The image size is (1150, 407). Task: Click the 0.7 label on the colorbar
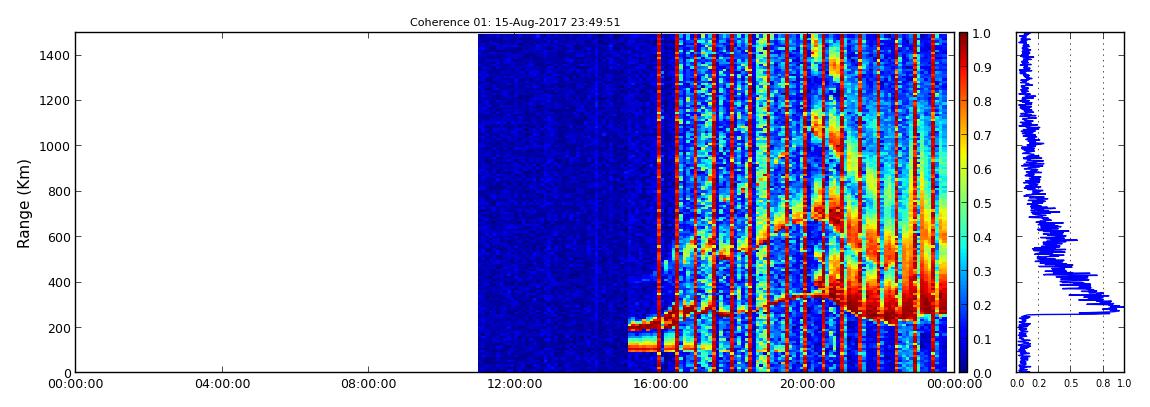[x=980, y=136]
